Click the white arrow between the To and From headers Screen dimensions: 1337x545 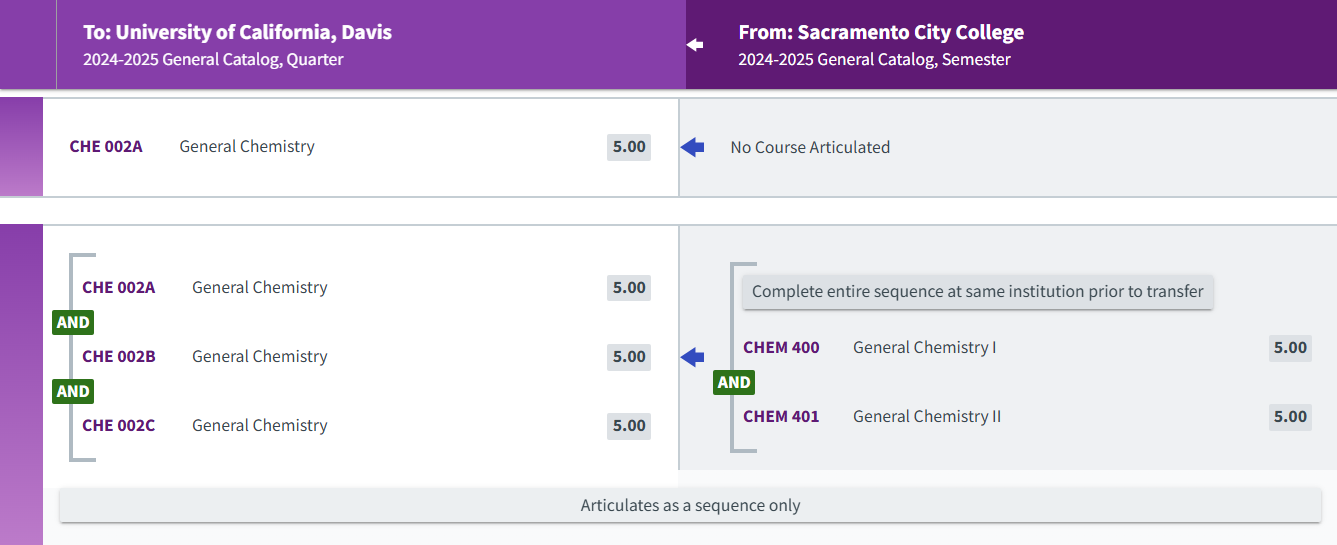[x=695, y=45]
